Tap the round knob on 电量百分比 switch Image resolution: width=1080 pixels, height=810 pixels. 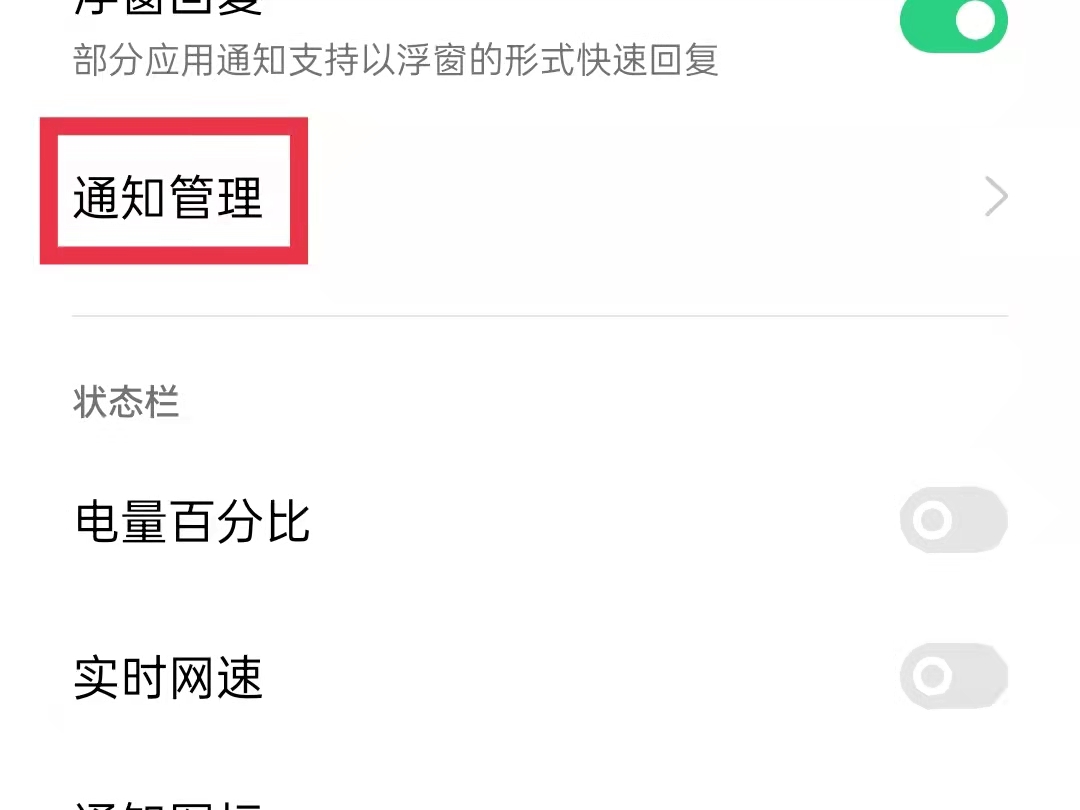933,520
